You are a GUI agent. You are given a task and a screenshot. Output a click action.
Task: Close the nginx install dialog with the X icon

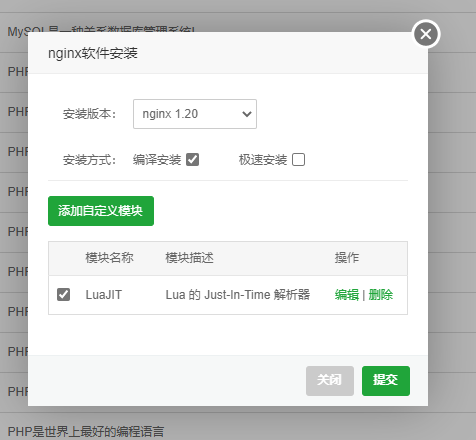[426, 34]
